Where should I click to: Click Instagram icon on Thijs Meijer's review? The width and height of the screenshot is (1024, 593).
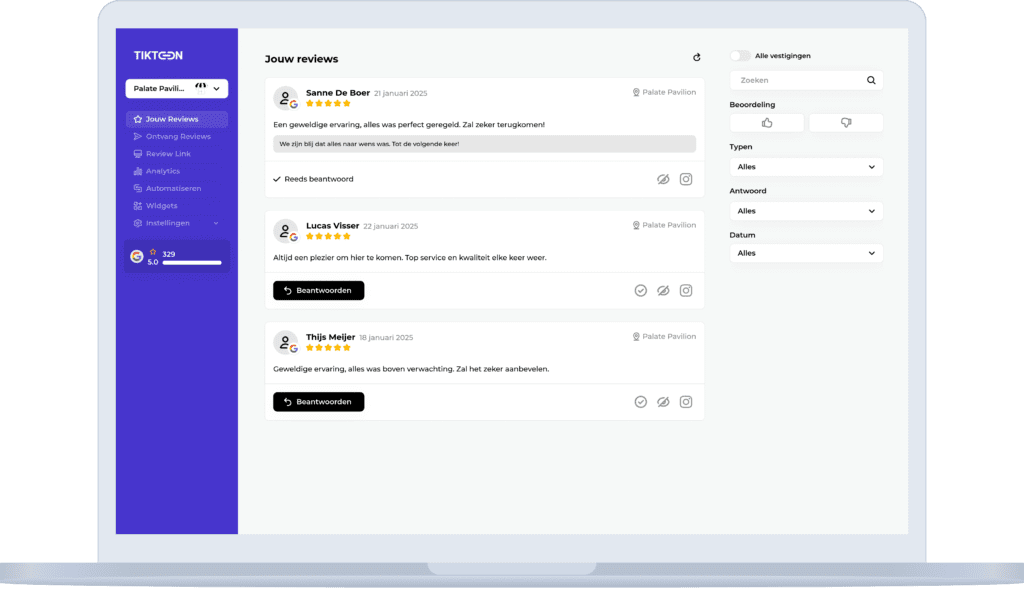point(686,402)
